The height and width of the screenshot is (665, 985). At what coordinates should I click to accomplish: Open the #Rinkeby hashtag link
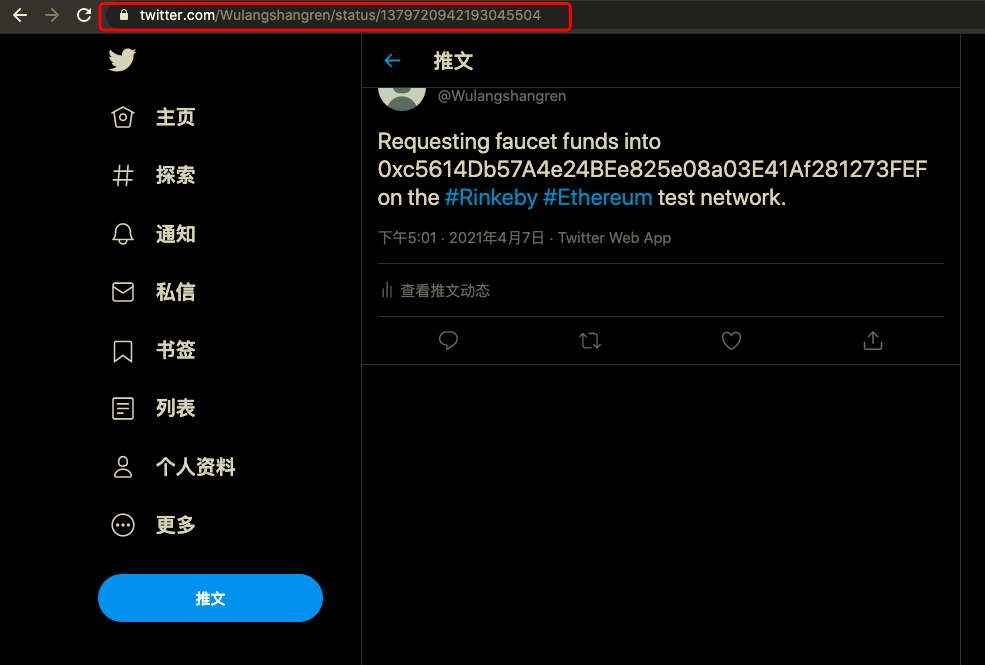[491, 198]
